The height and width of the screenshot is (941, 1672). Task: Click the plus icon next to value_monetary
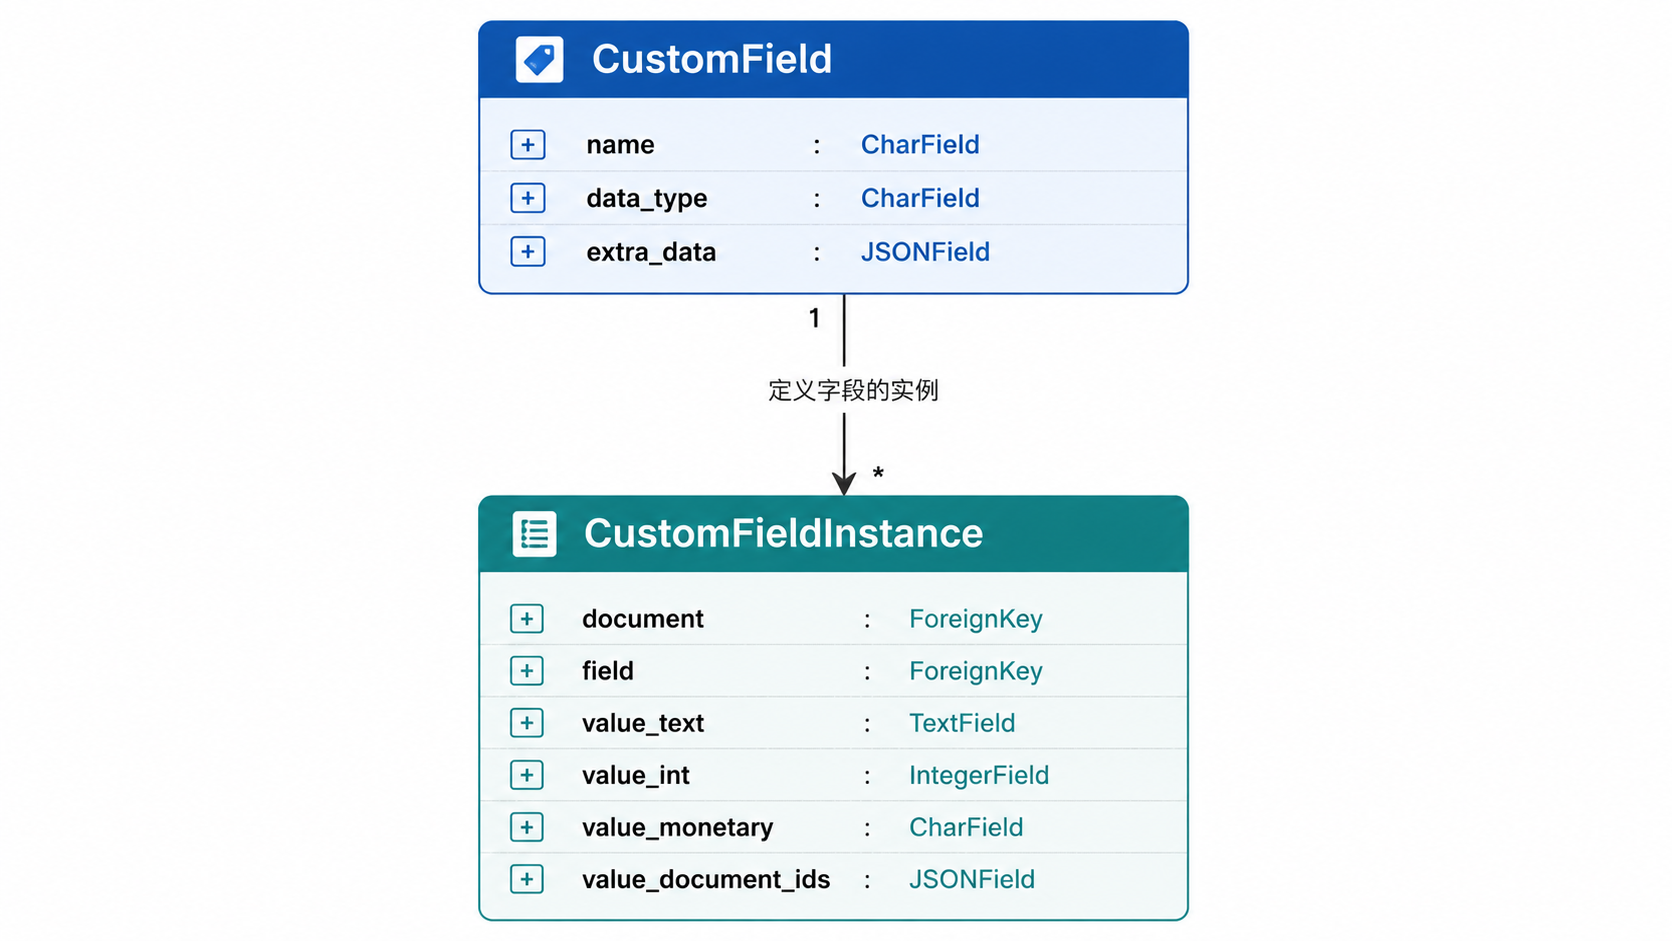tap(527, 827)
